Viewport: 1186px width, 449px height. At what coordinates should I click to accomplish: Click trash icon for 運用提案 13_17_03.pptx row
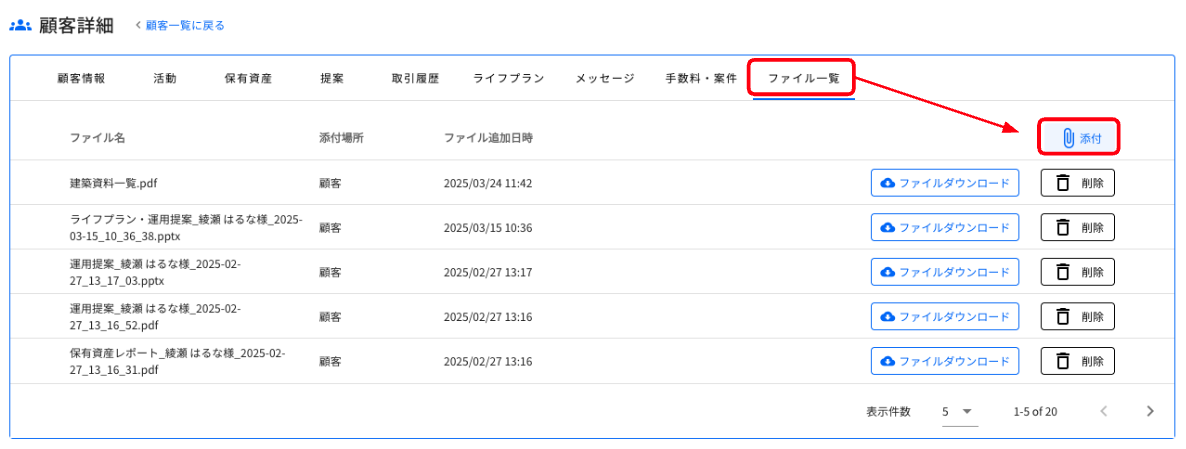pyautogui.click(x=1063, y=272)
